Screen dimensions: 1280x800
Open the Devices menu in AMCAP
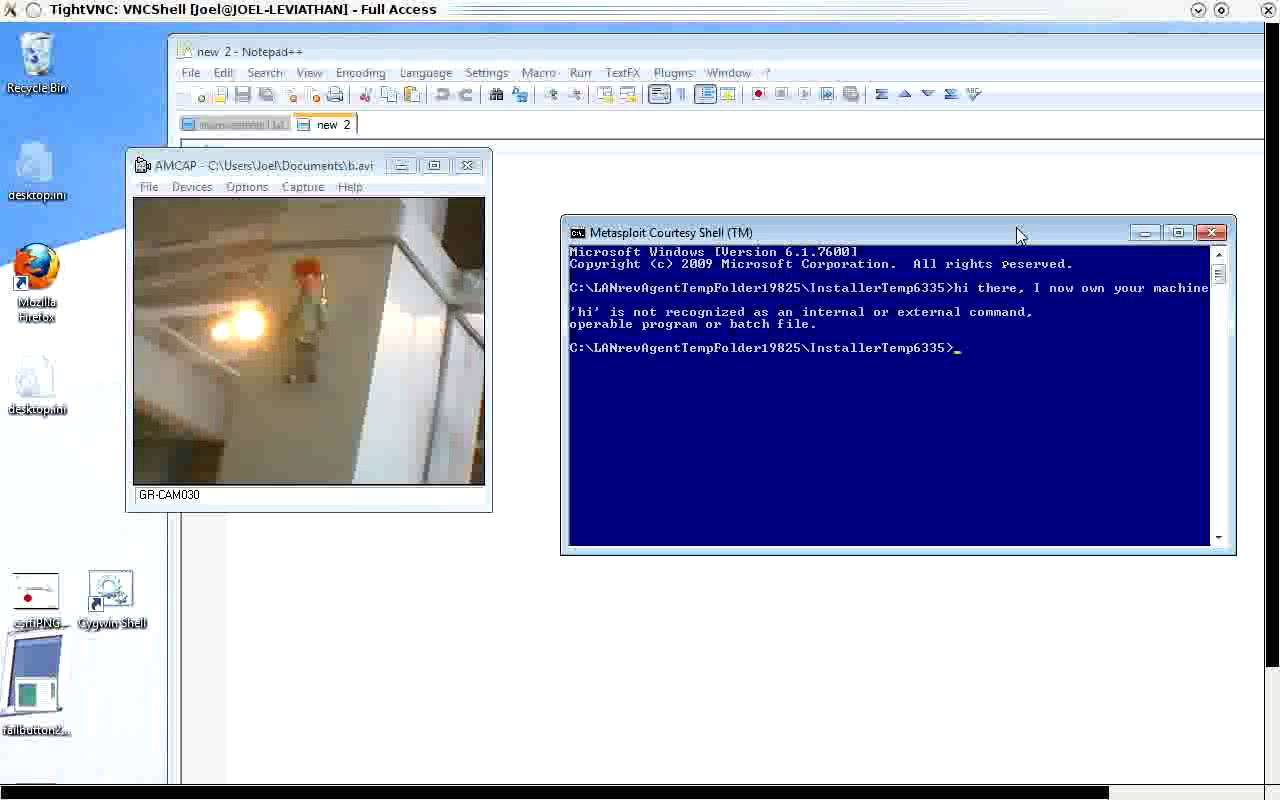(x=192, y=187)
